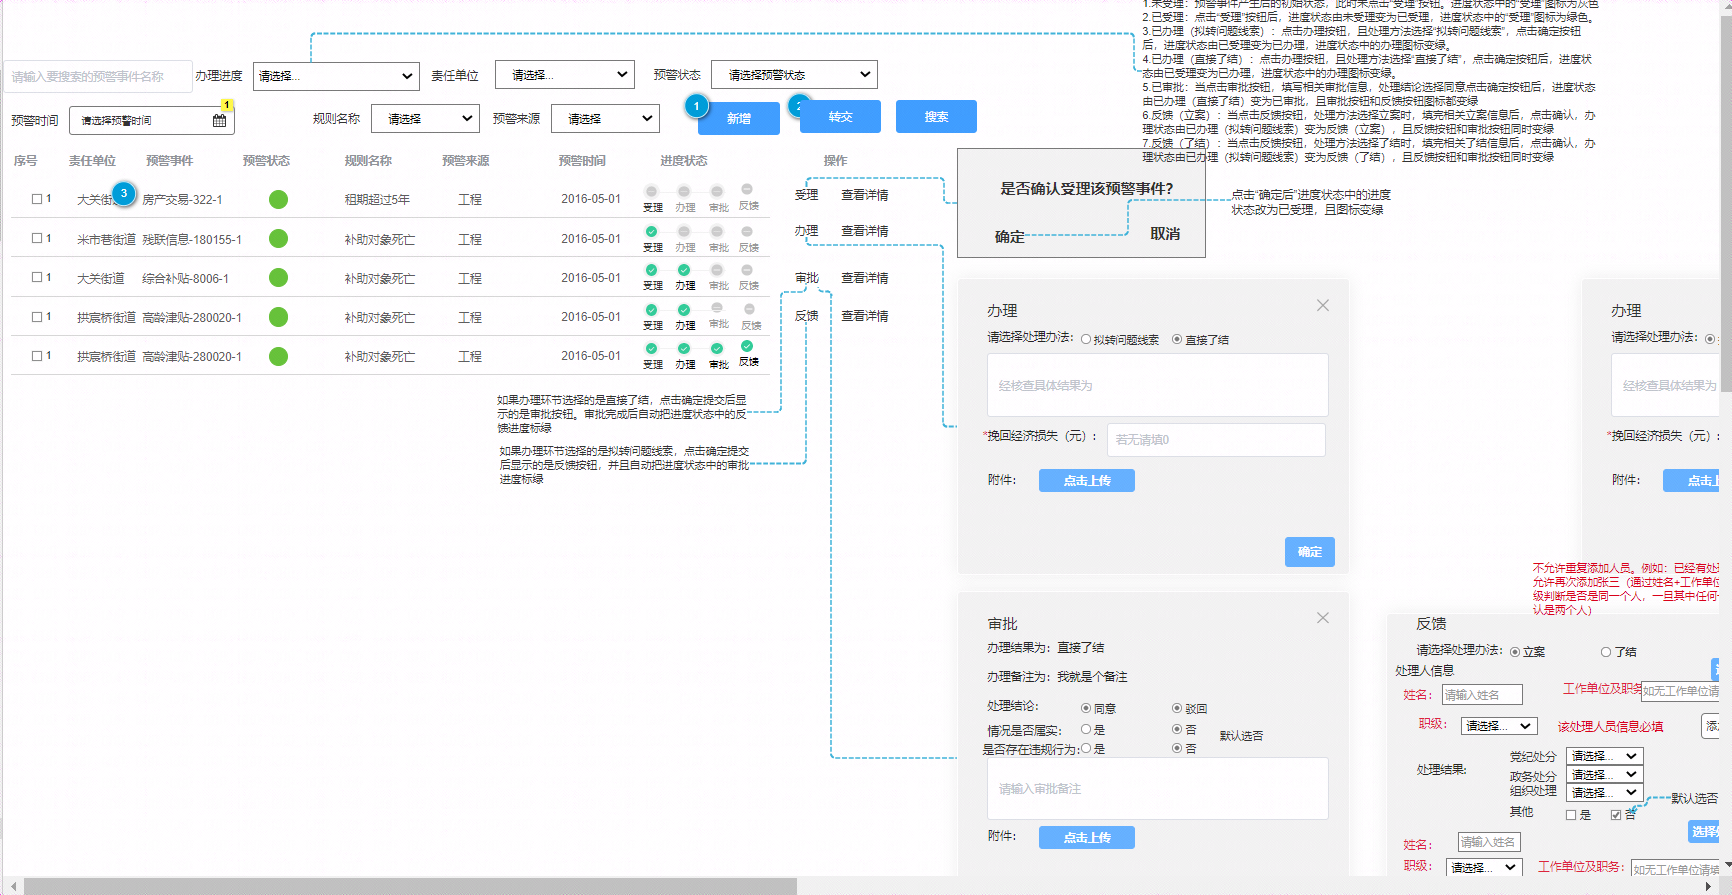Click the green 反馈 check icon in last row
1732x895 pixels.
(x=747, y=346)
